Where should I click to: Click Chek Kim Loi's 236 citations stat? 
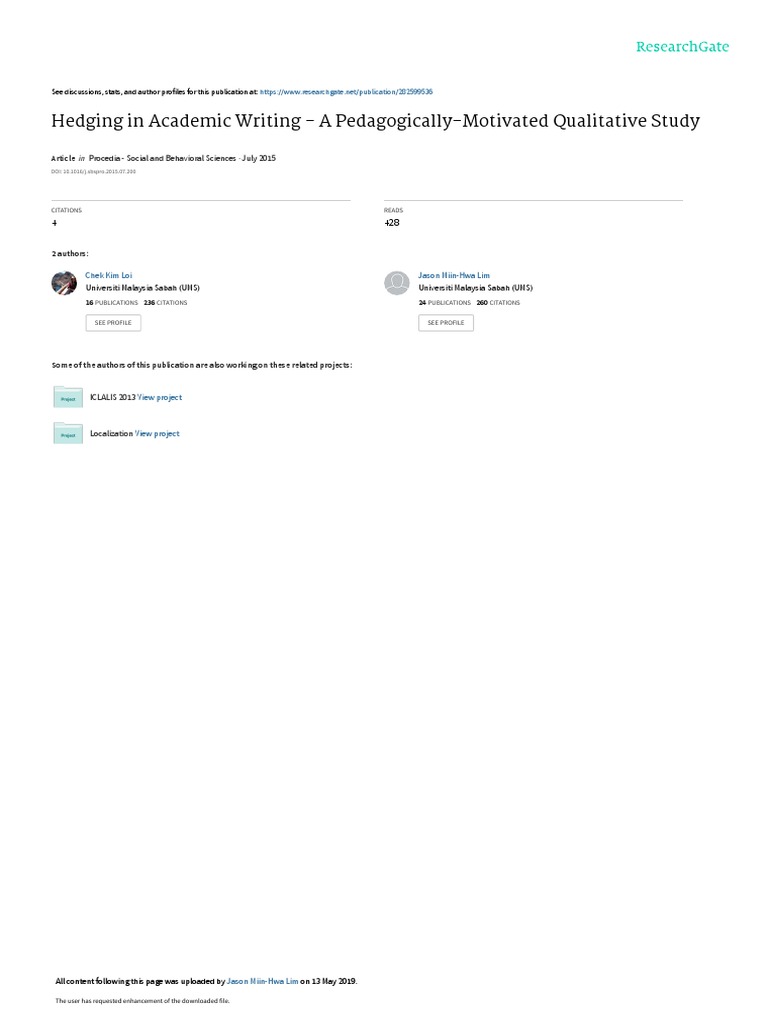coord(165,303)
